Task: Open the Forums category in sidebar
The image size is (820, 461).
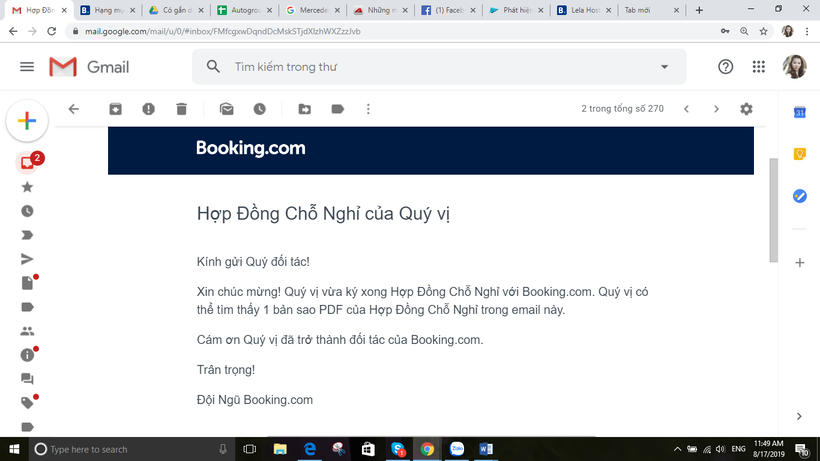Action: point(27,378)
